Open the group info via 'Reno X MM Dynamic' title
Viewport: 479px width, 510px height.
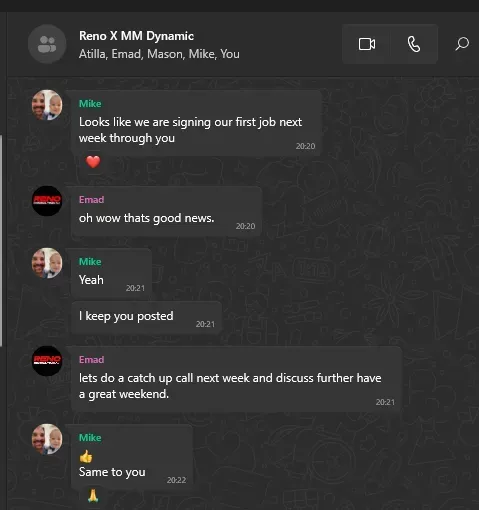pyautogui.click(x=136, y=36)
